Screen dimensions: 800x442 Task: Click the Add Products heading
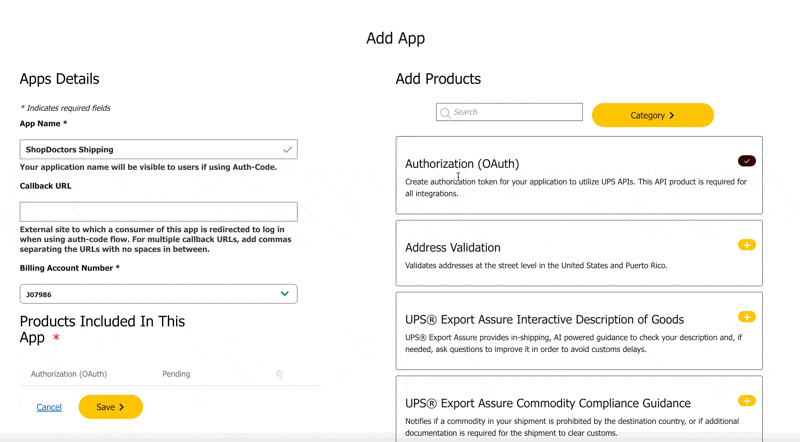tap(438, 79)
